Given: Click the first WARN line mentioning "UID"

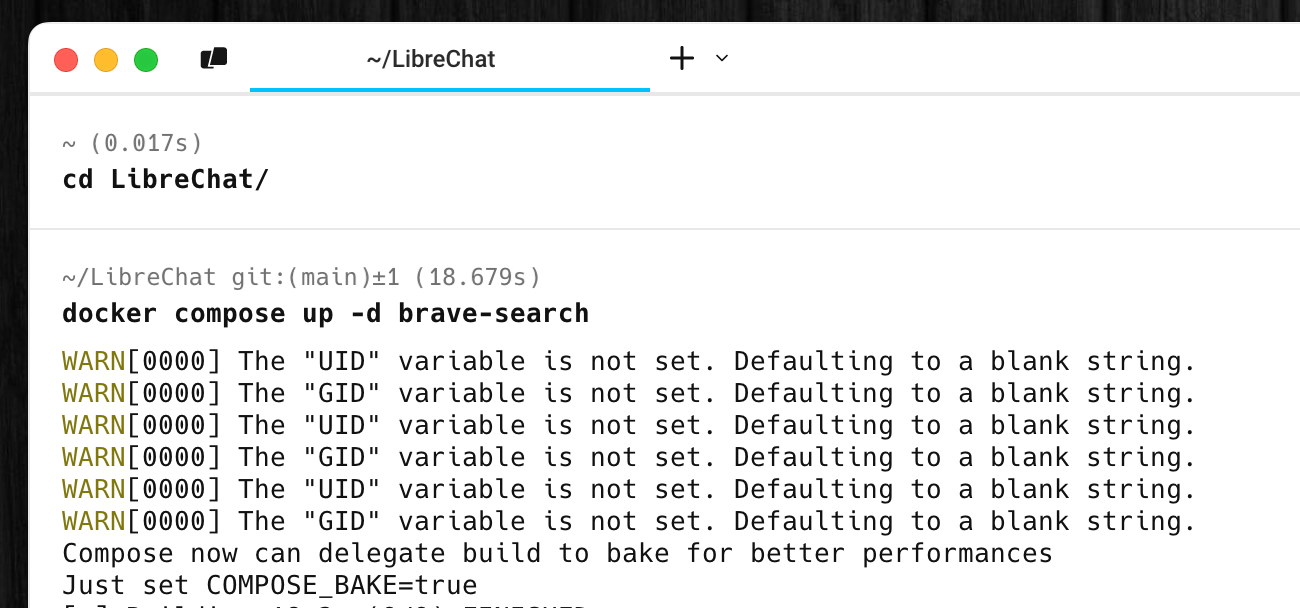Looking at the screenshot, I should click(628, 361).
